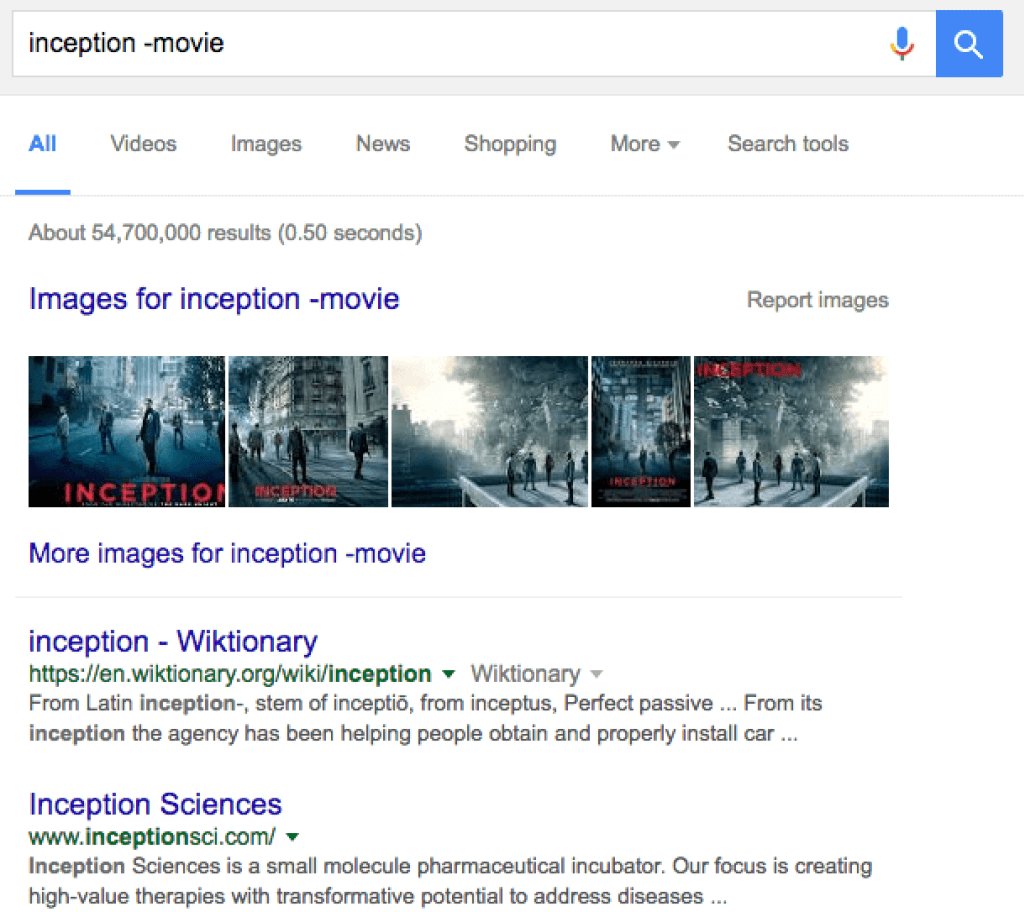Open the Shopping tab
This screenshot has height=912, width=1024.
510,144
